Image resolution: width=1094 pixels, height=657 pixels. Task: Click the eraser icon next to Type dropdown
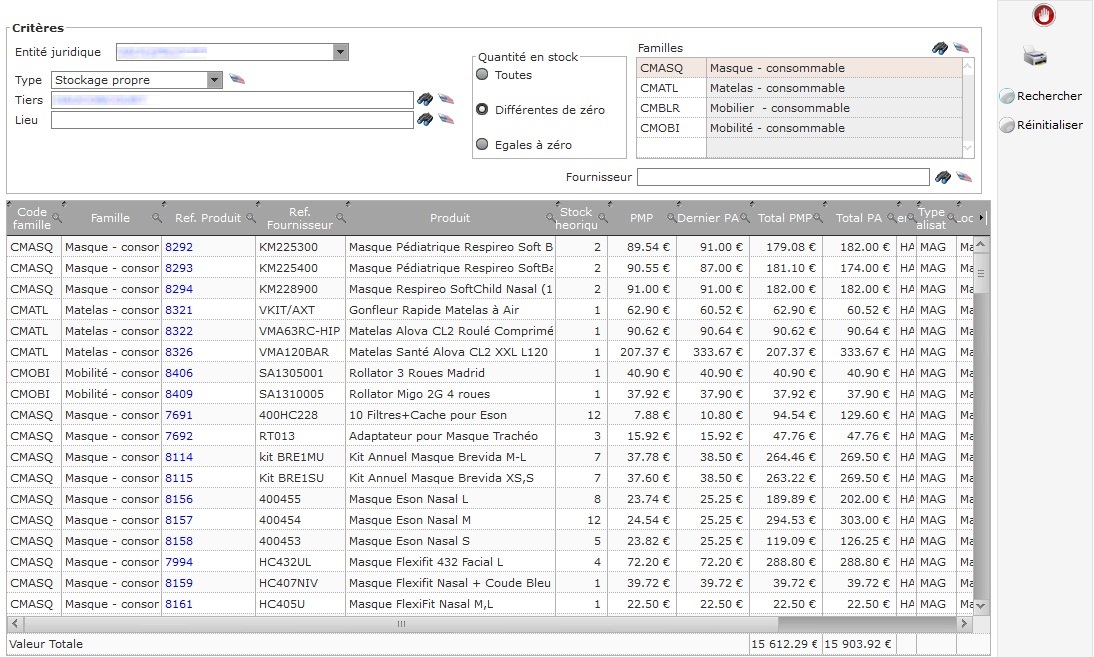237,80
